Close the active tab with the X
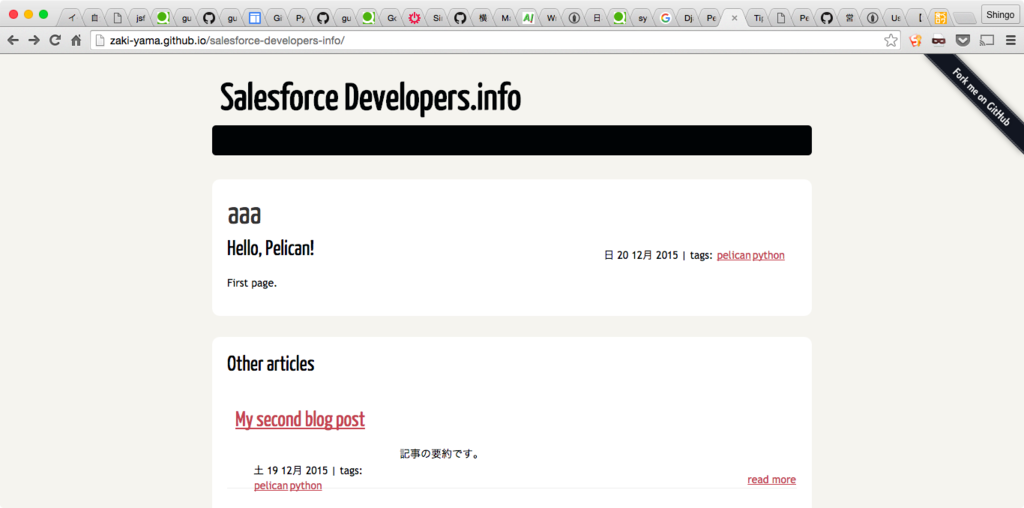This screenshot has width=1024, height=508. click(x=734, y=18)
